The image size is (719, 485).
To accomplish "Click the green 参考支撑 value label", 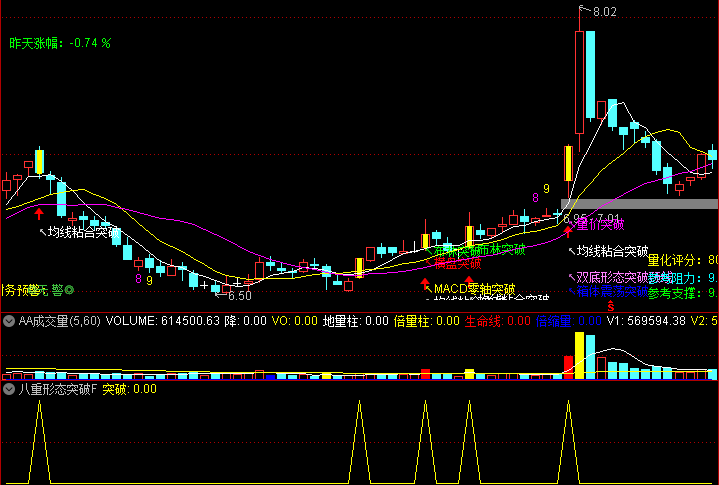I will pyautogui.click(x=683, y=293).
